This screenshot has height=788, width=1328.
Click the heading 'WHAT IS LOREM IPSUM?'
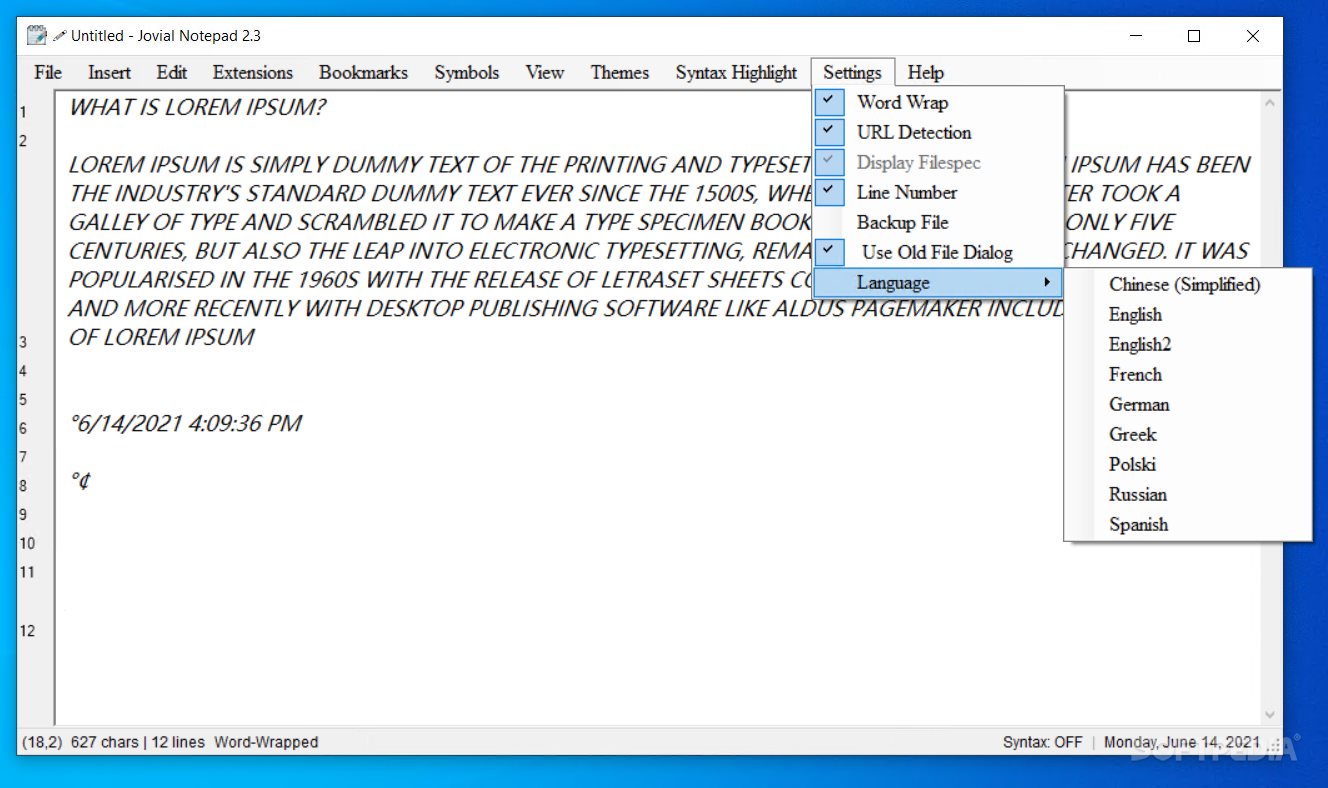click(x=197, y=107)
